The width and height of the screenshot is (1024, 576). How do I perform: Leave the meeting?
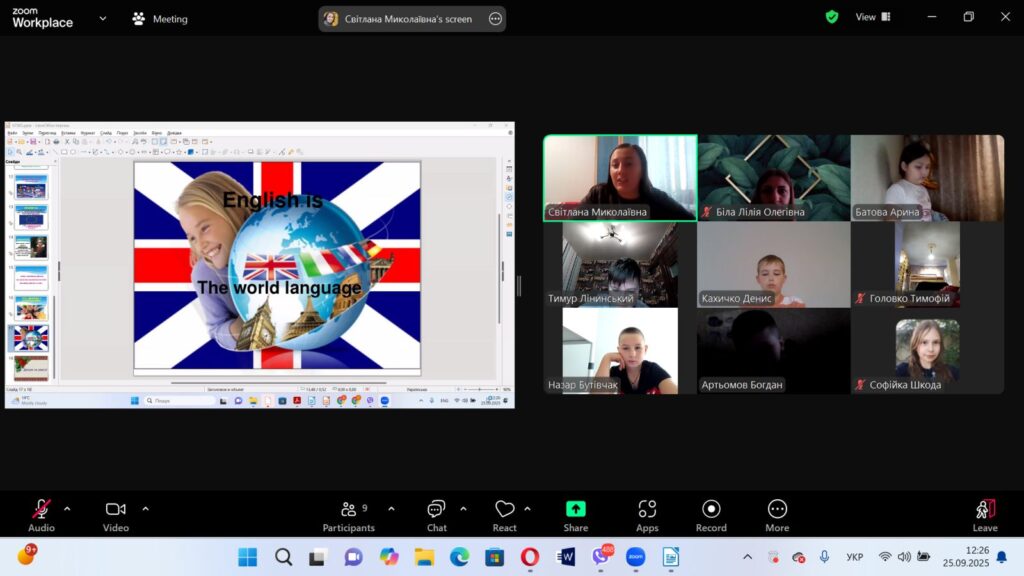click(985, 515)
